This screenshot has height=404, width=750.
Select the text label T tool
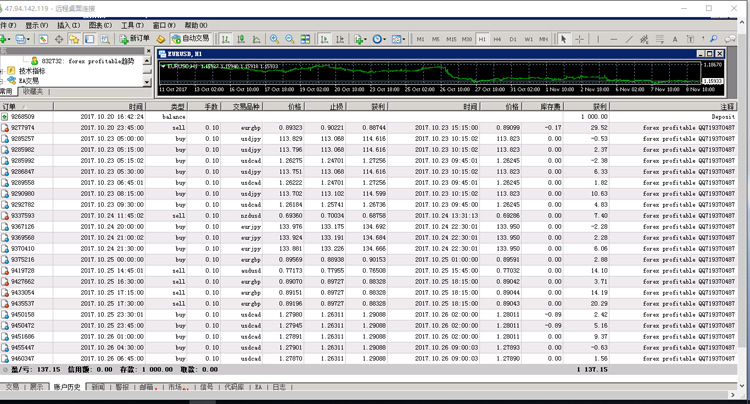pos(690,39)
